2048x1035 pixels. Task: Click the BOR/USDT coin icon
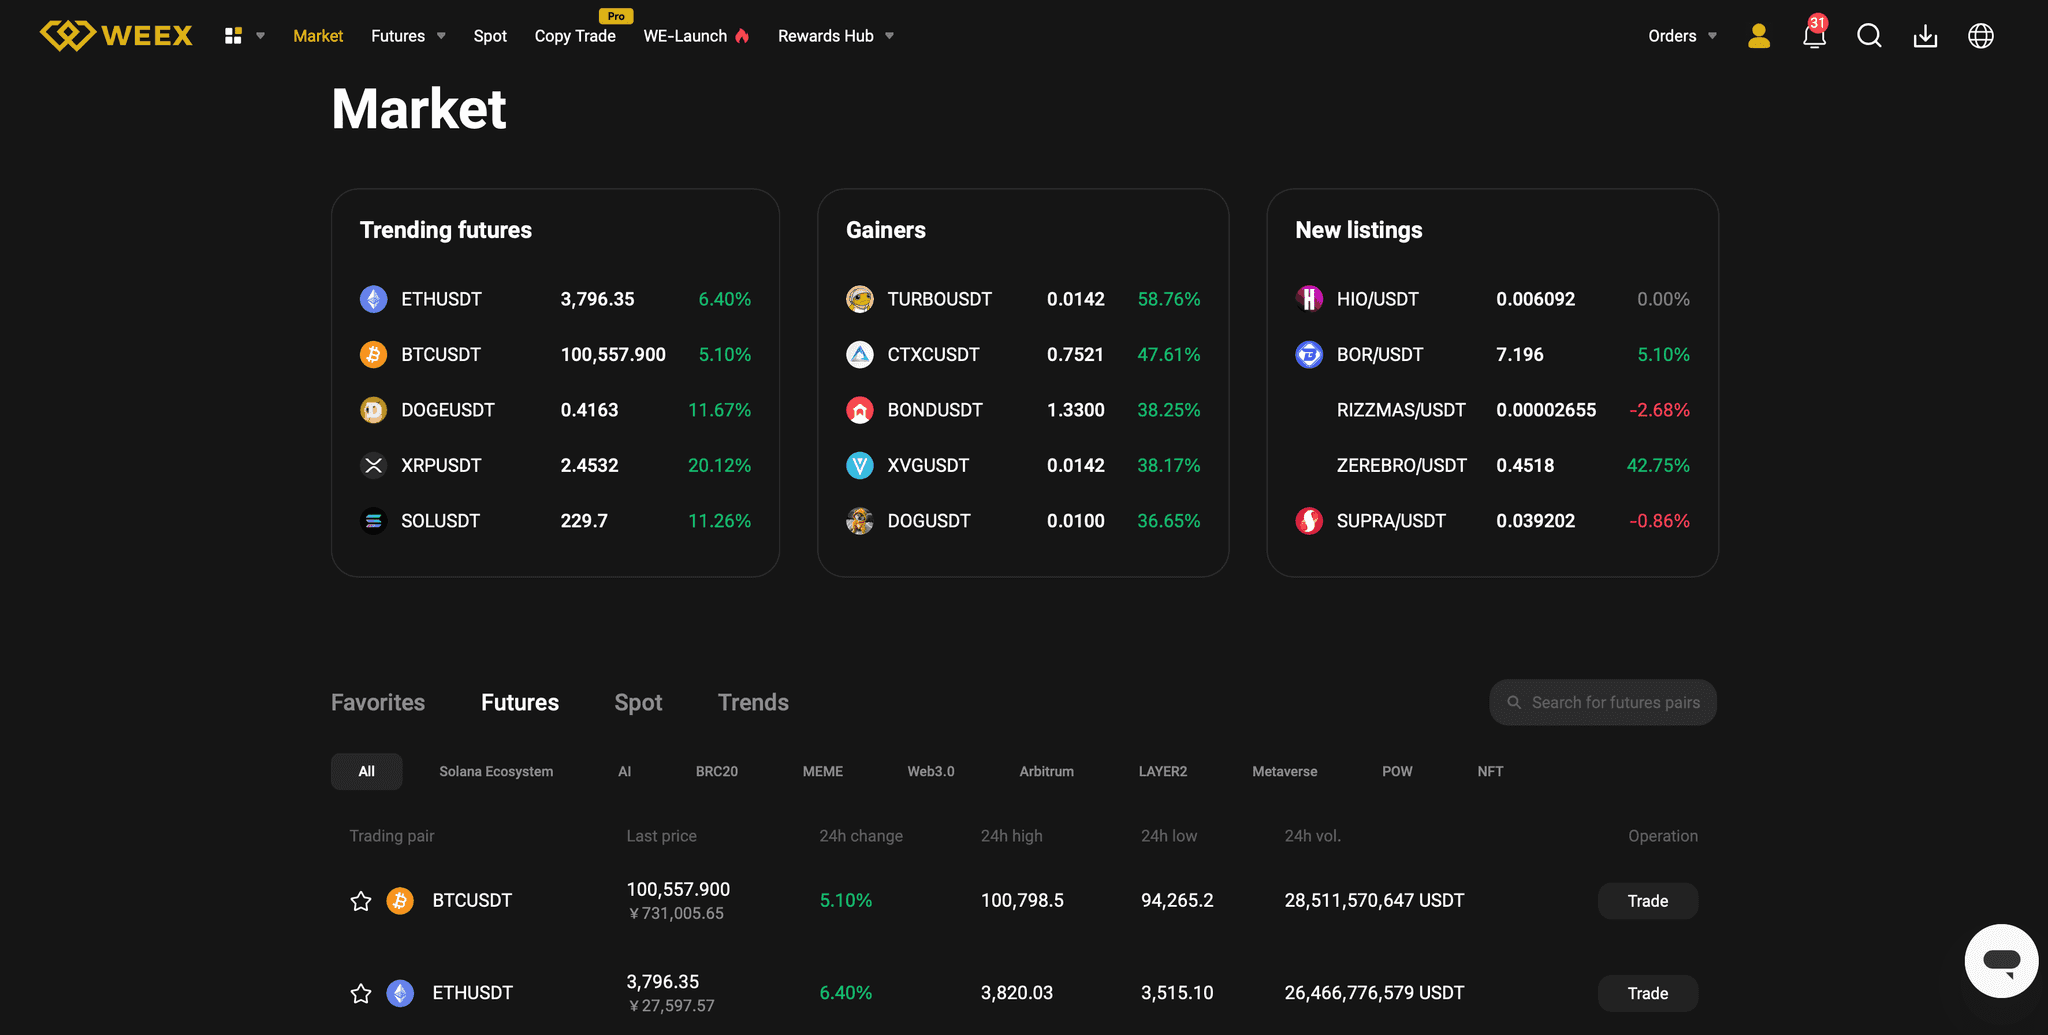pos(1309,354)
